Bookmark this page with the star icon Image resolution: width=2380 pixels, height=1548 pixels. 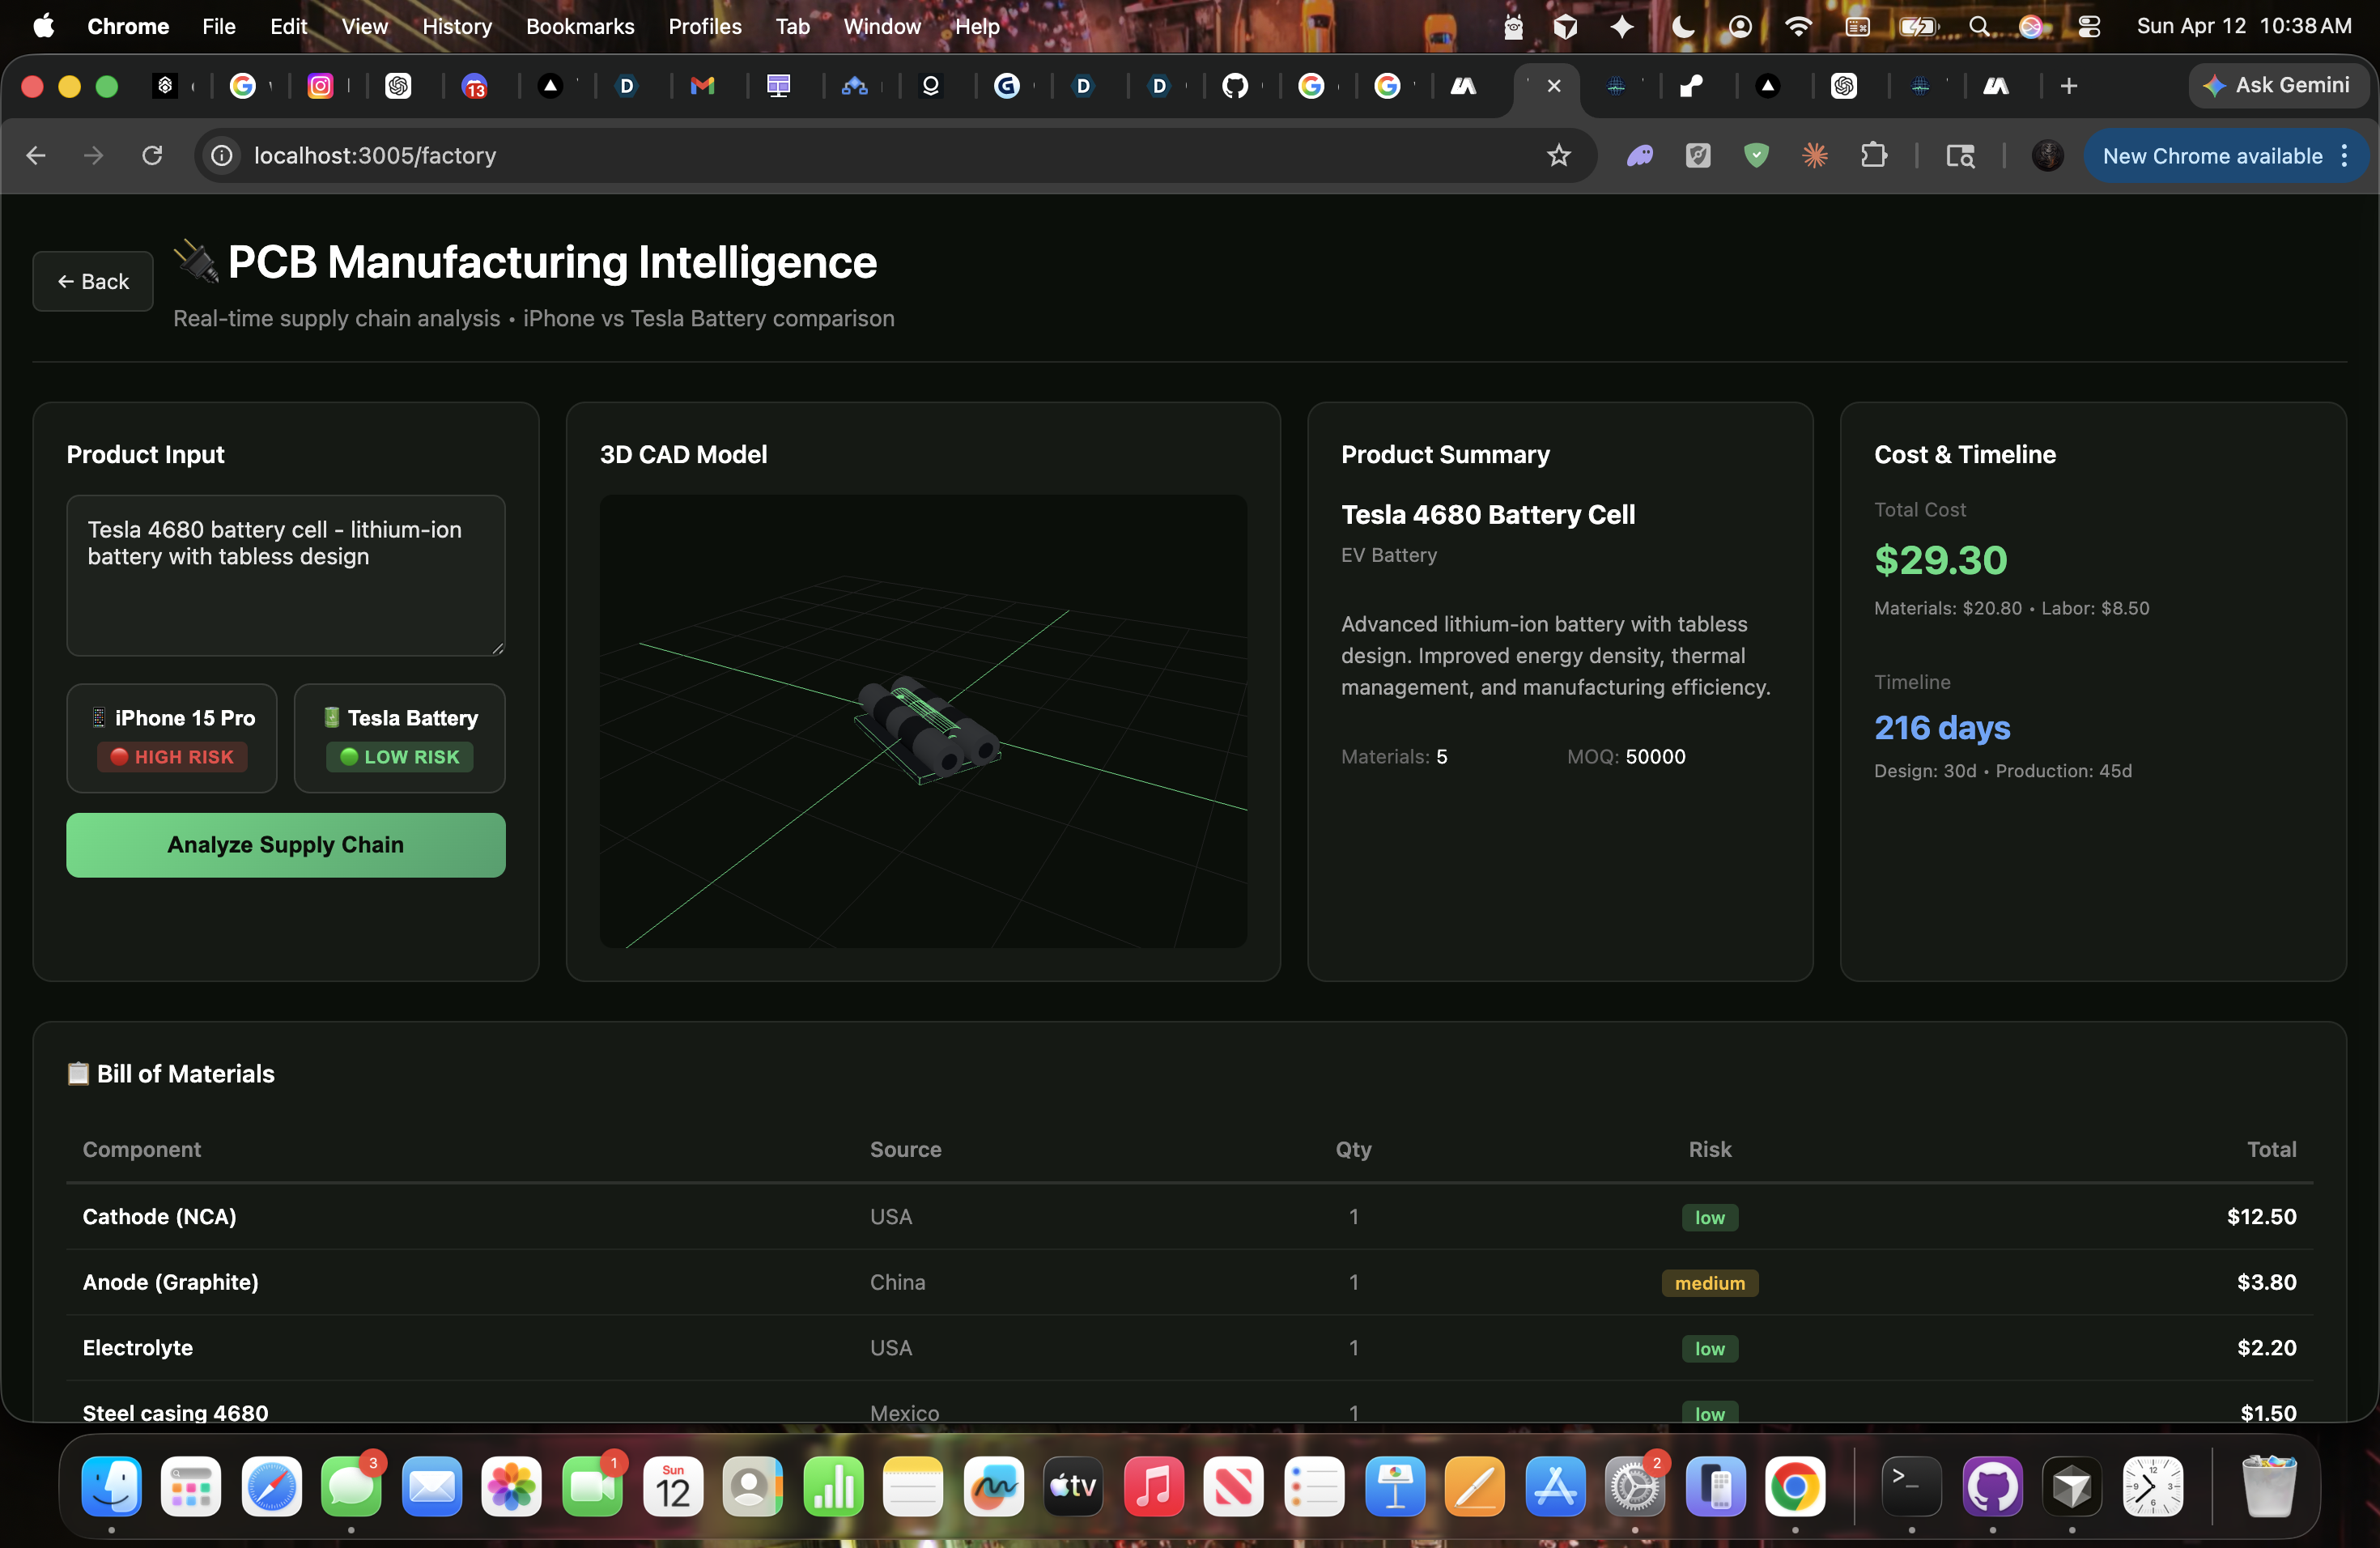coord(1558,155)
